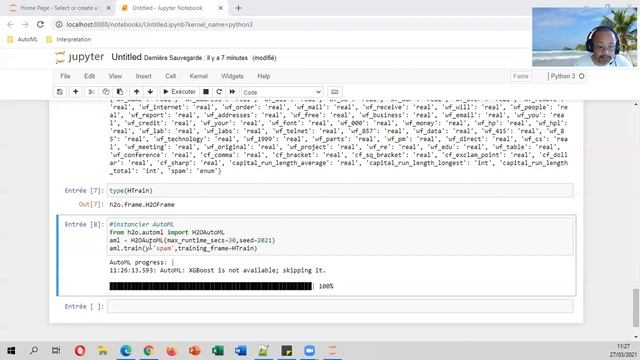Open a new browser tab with the plus icon
The width and height of the screenshot is (640, 360).
(x=238, y=8)
